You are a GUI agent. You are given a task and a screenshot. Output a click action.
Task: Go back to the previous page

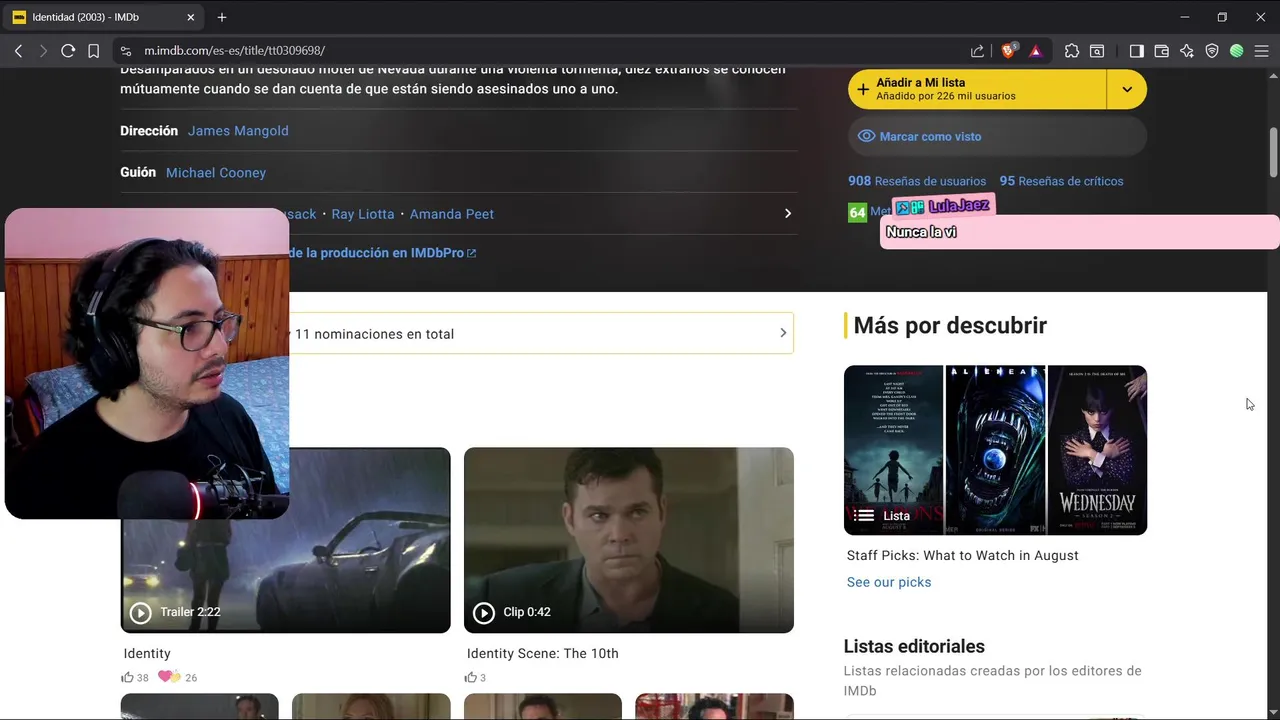(x=18, y=51)
